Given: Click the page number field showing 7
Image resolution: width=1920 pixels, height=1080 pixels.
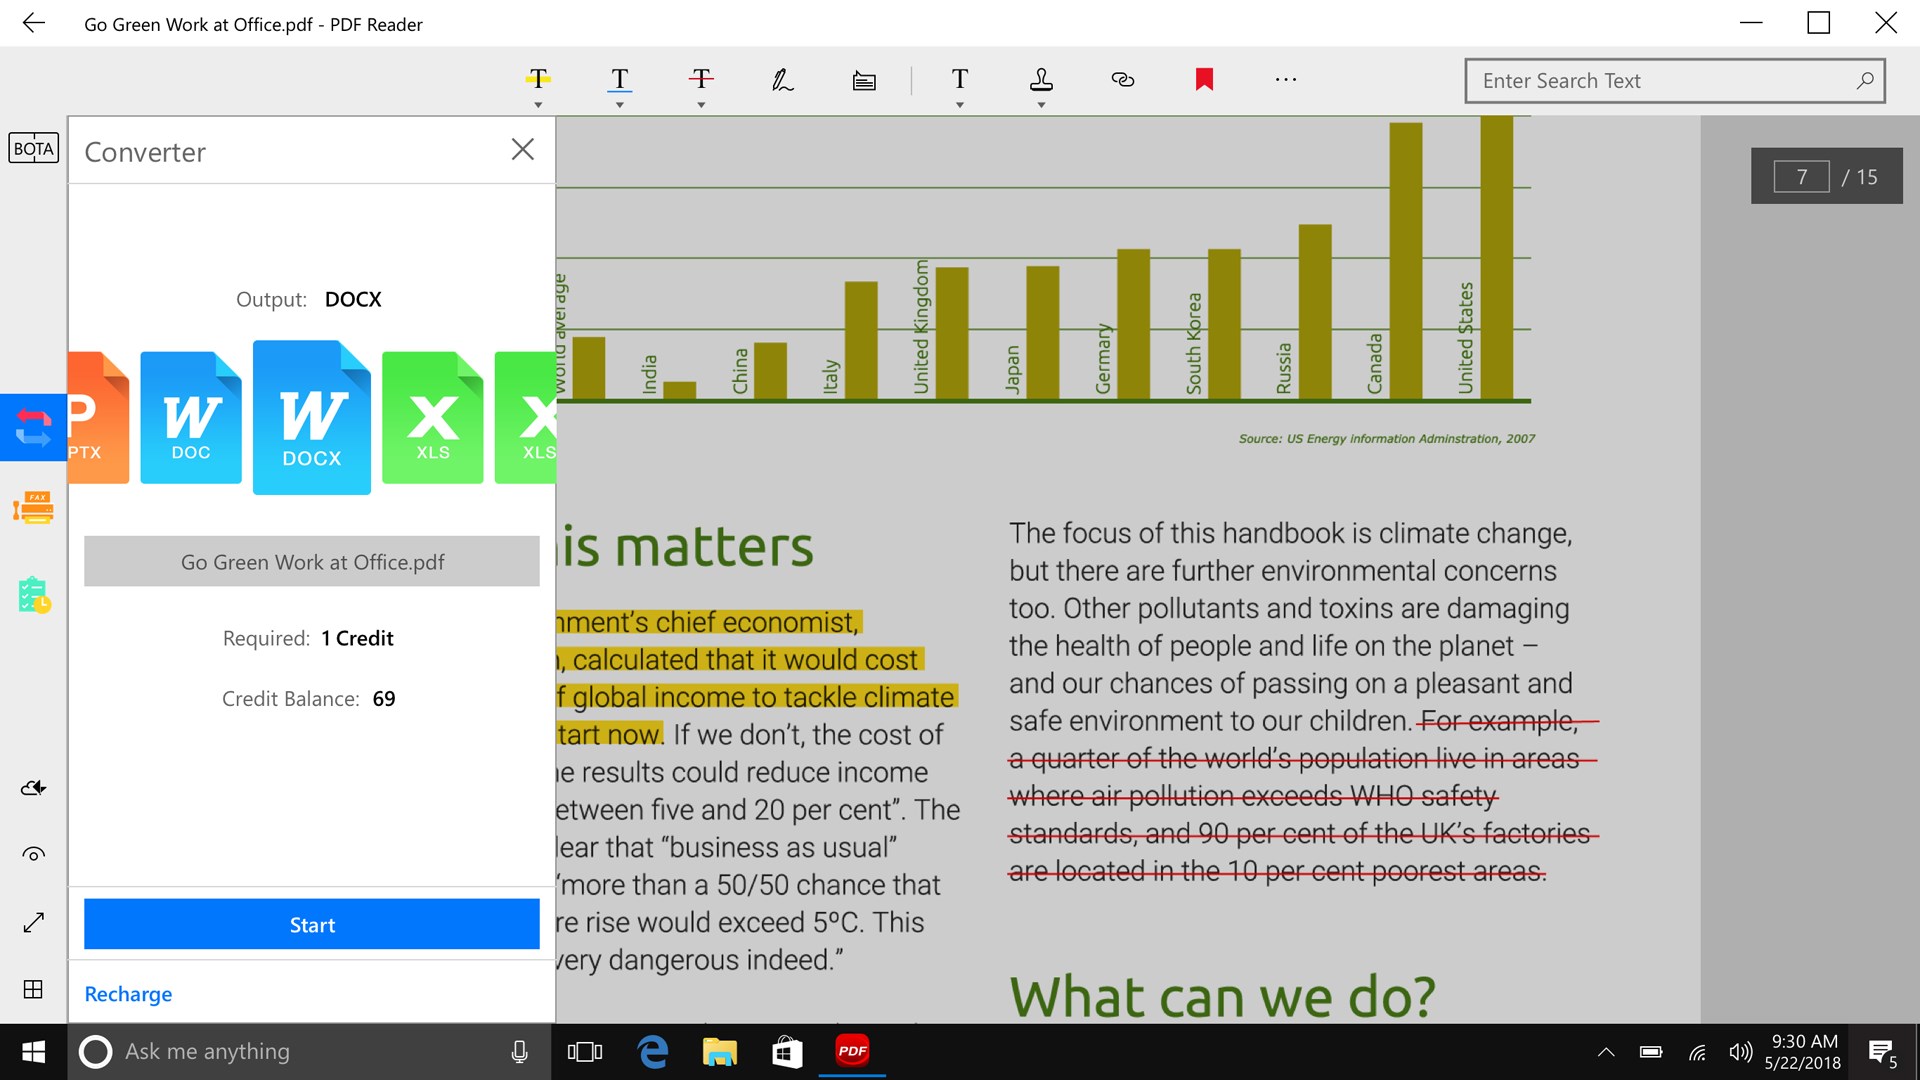Looking at the screenshot, I should (x=1801, y=176).
